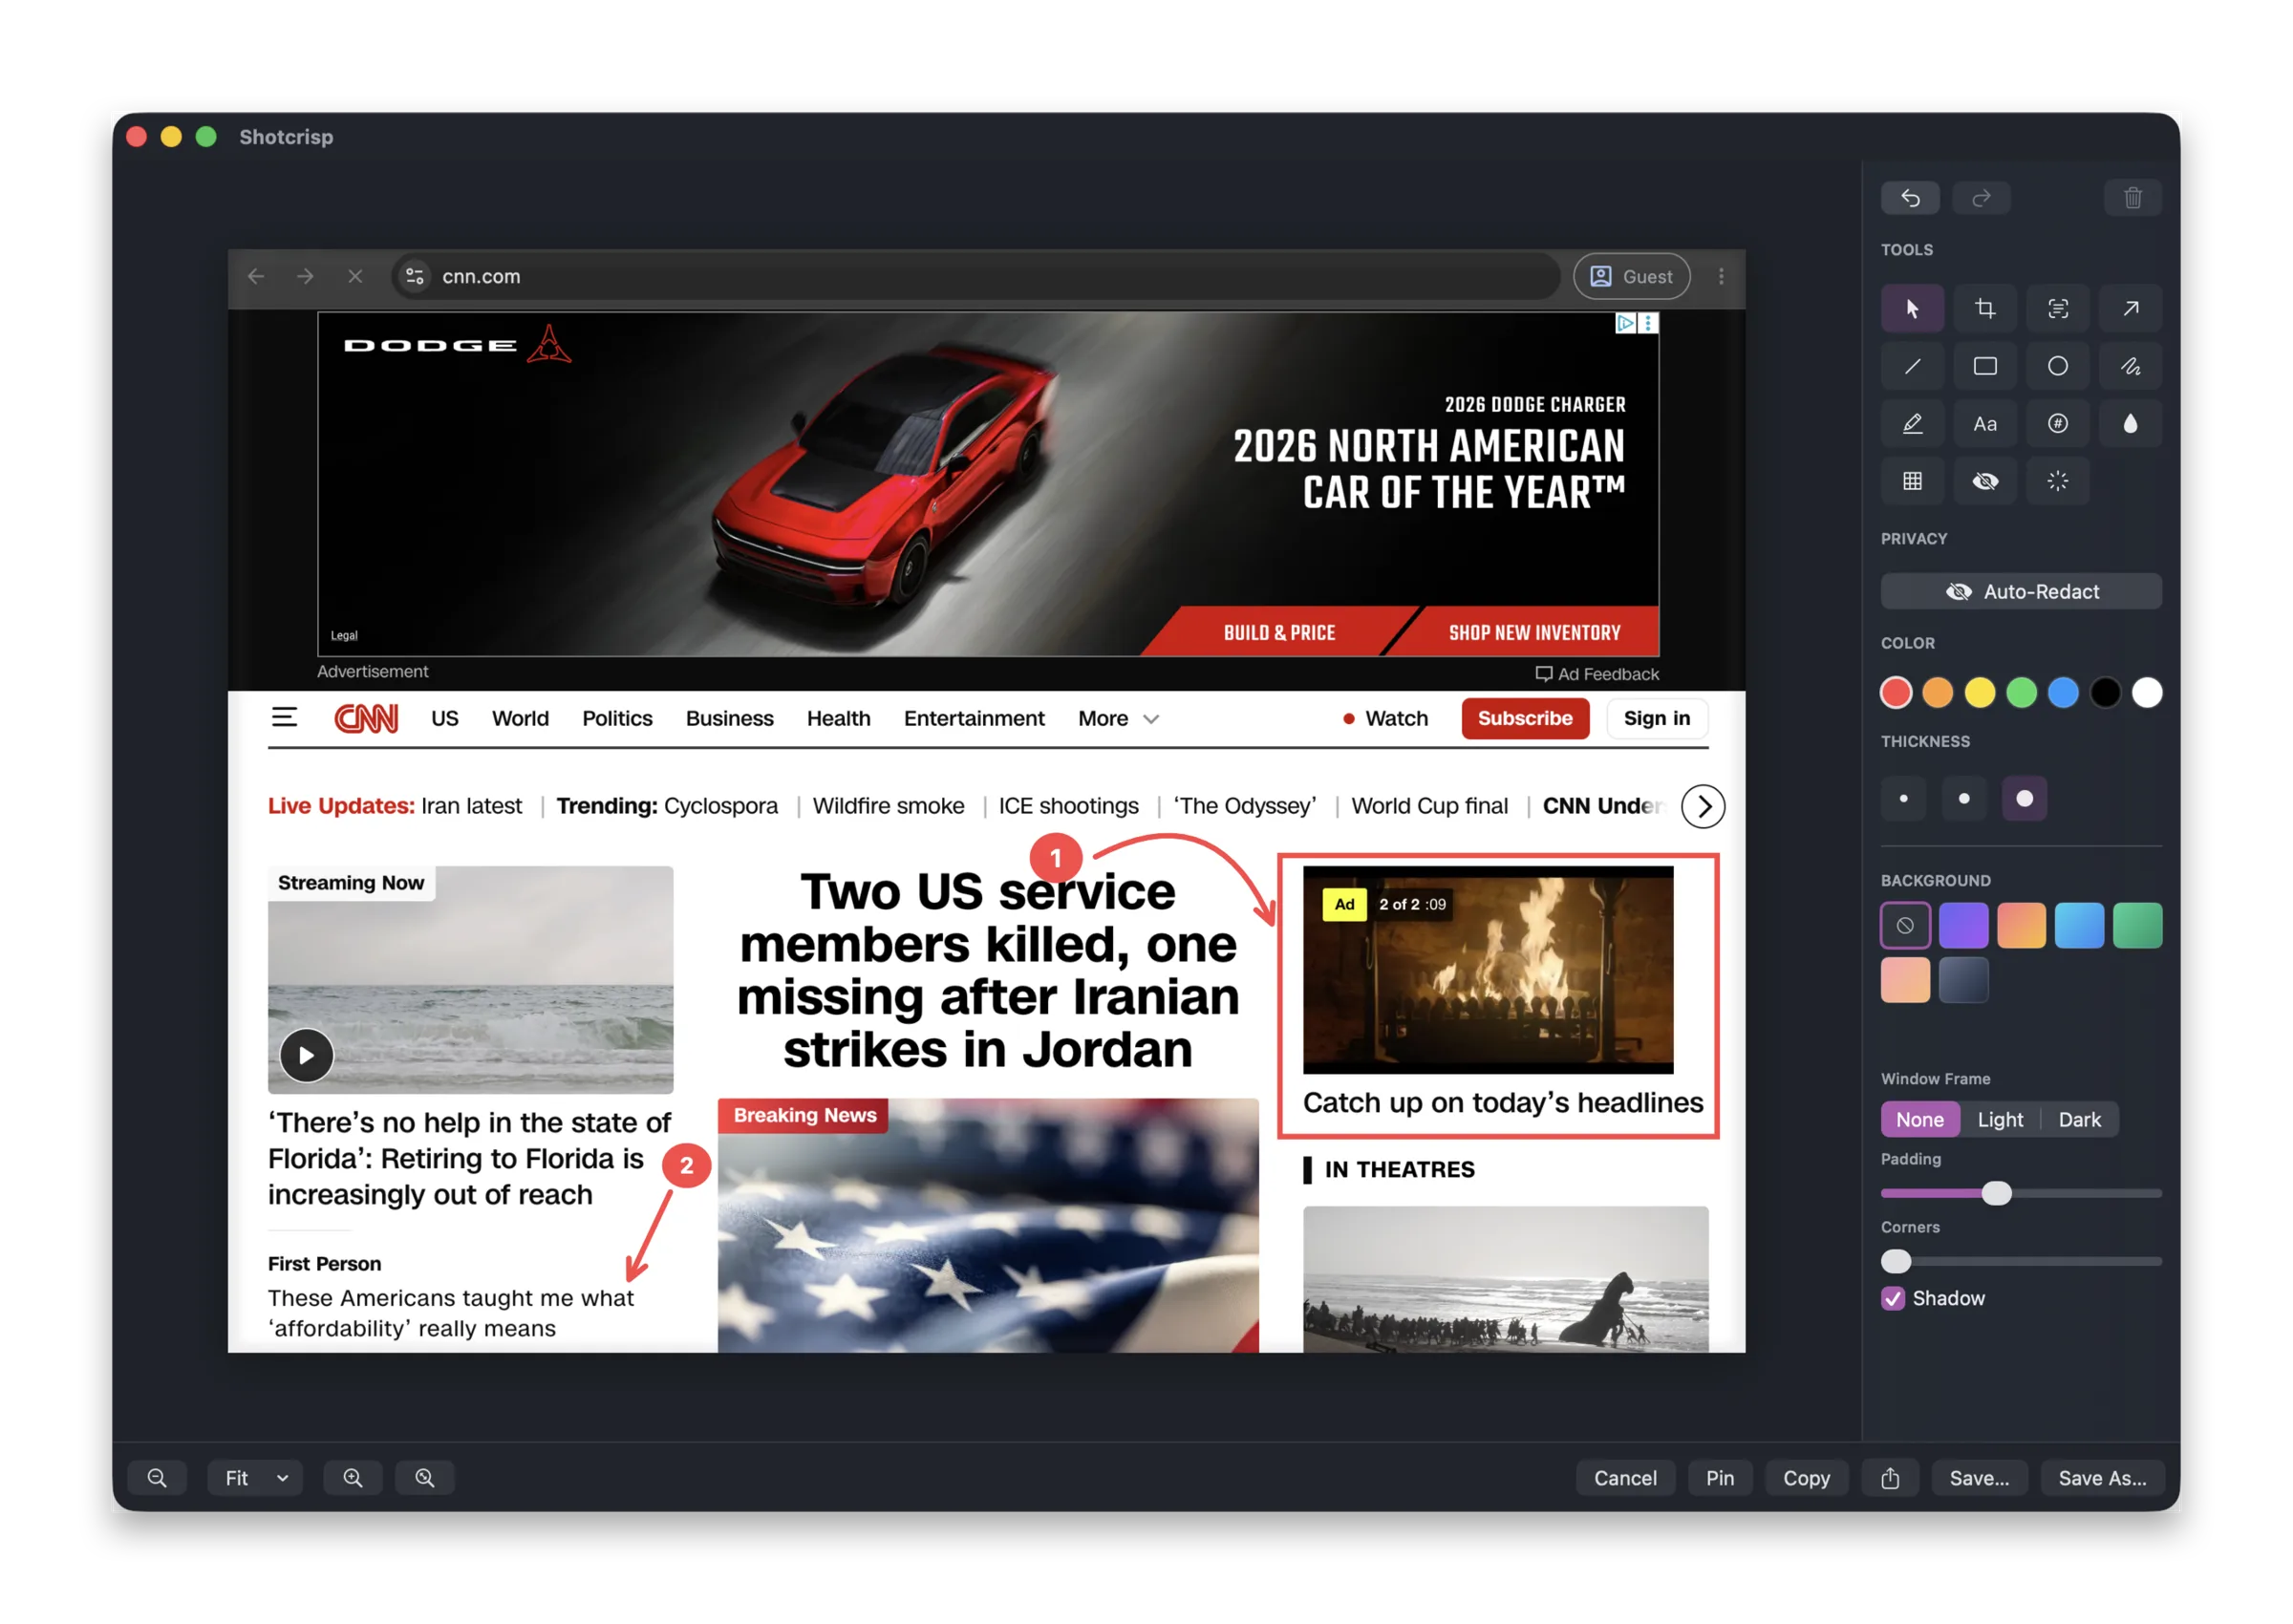Pick the white annotation color
The width and height of the screenshot is (2293, 1624).
[x=2147, y=692]
